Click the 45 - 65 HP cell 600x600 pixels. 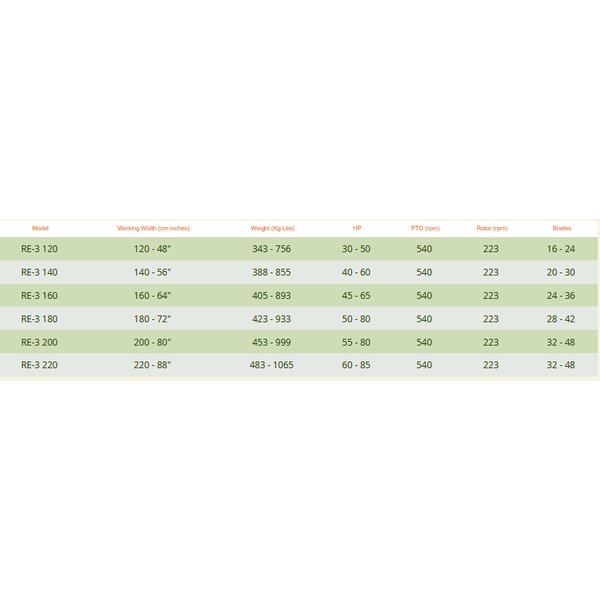tap(356, 295)
